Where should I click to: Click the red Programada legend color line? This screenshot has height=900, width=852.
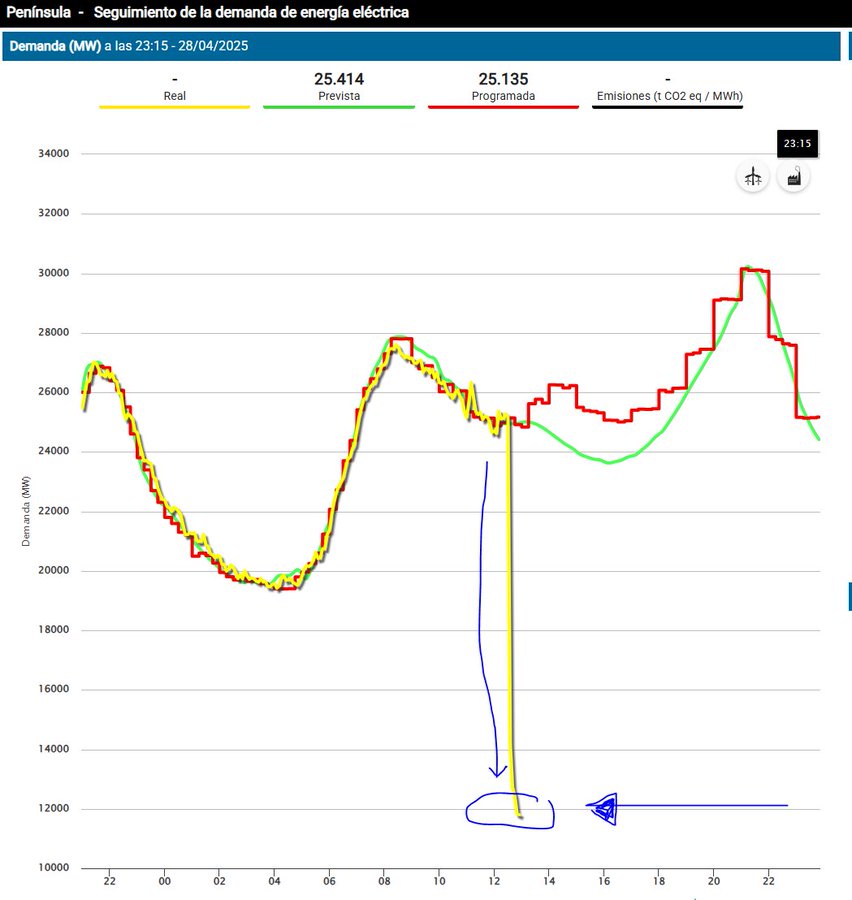(503, 107)
